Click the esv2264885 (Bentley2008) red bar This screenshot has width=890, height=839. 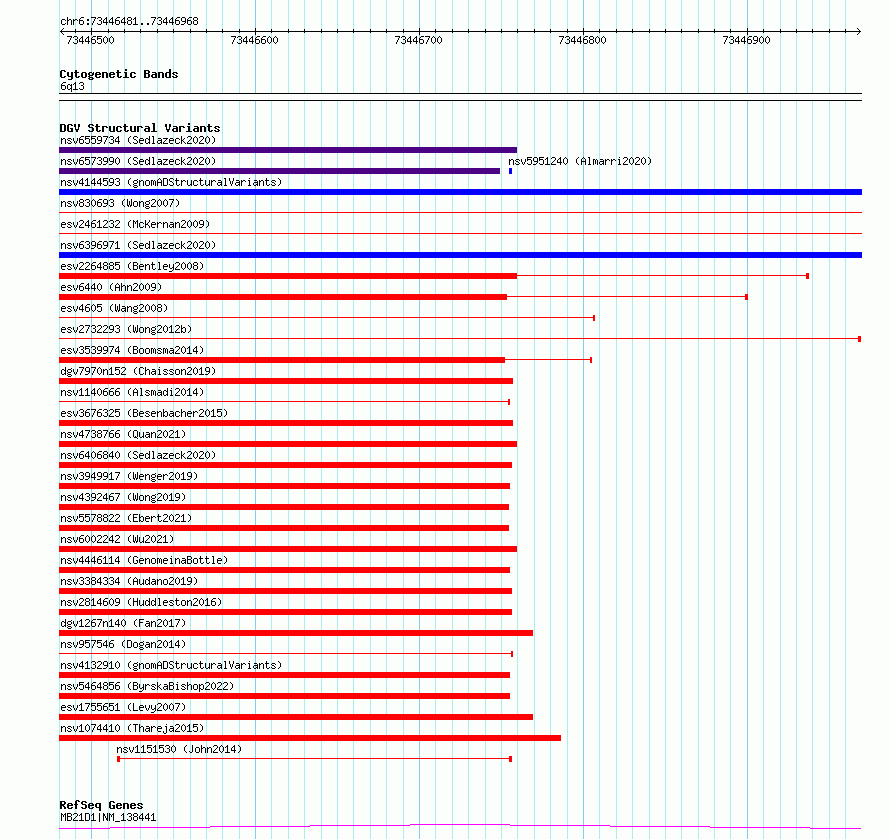(x=288, y=276)
